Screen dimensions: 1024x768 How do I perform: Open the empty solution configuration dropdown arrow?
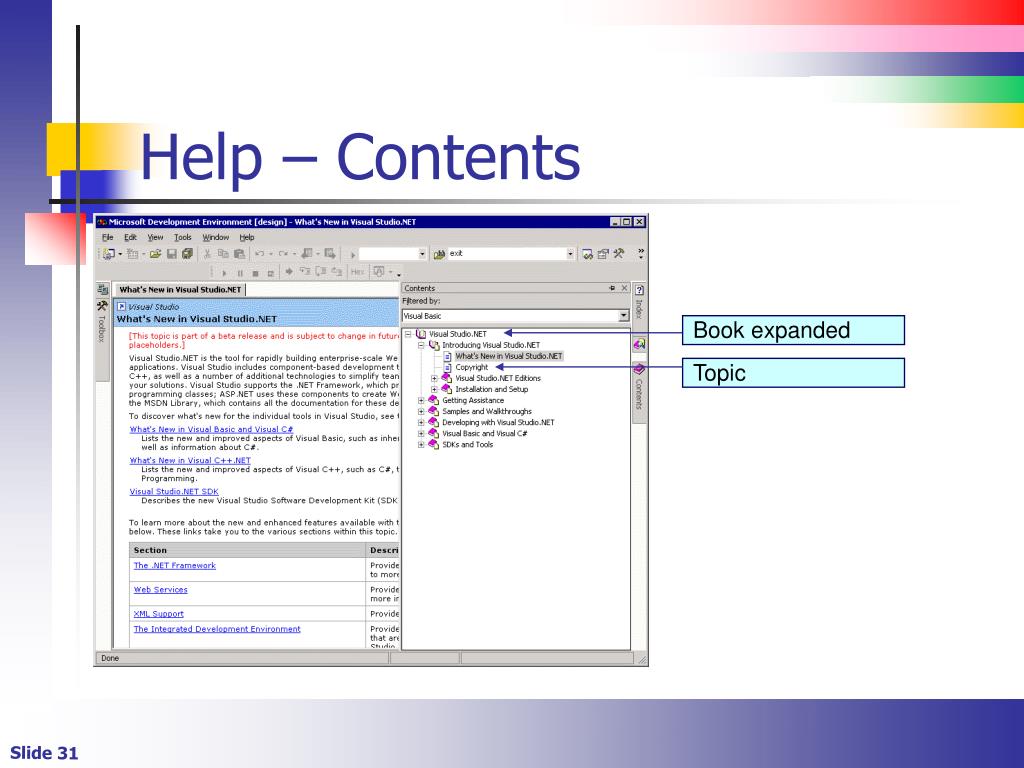(422, 254)
